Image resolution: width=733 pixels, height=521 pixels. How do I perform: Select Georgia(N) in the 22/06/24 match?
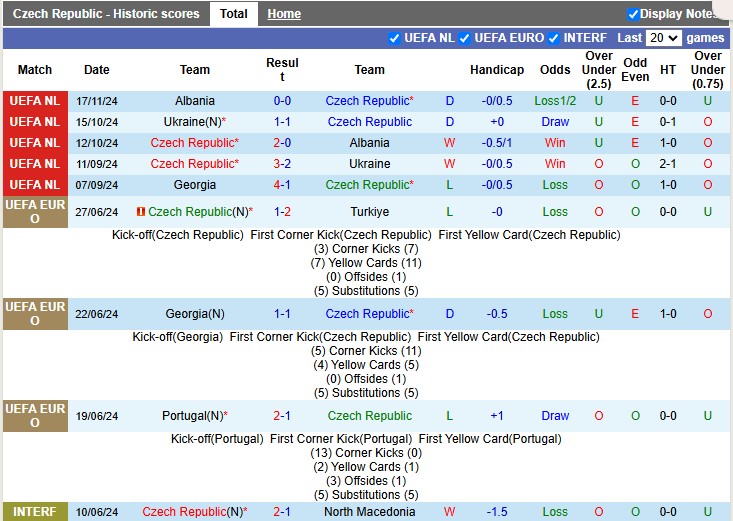click(194, 314)
